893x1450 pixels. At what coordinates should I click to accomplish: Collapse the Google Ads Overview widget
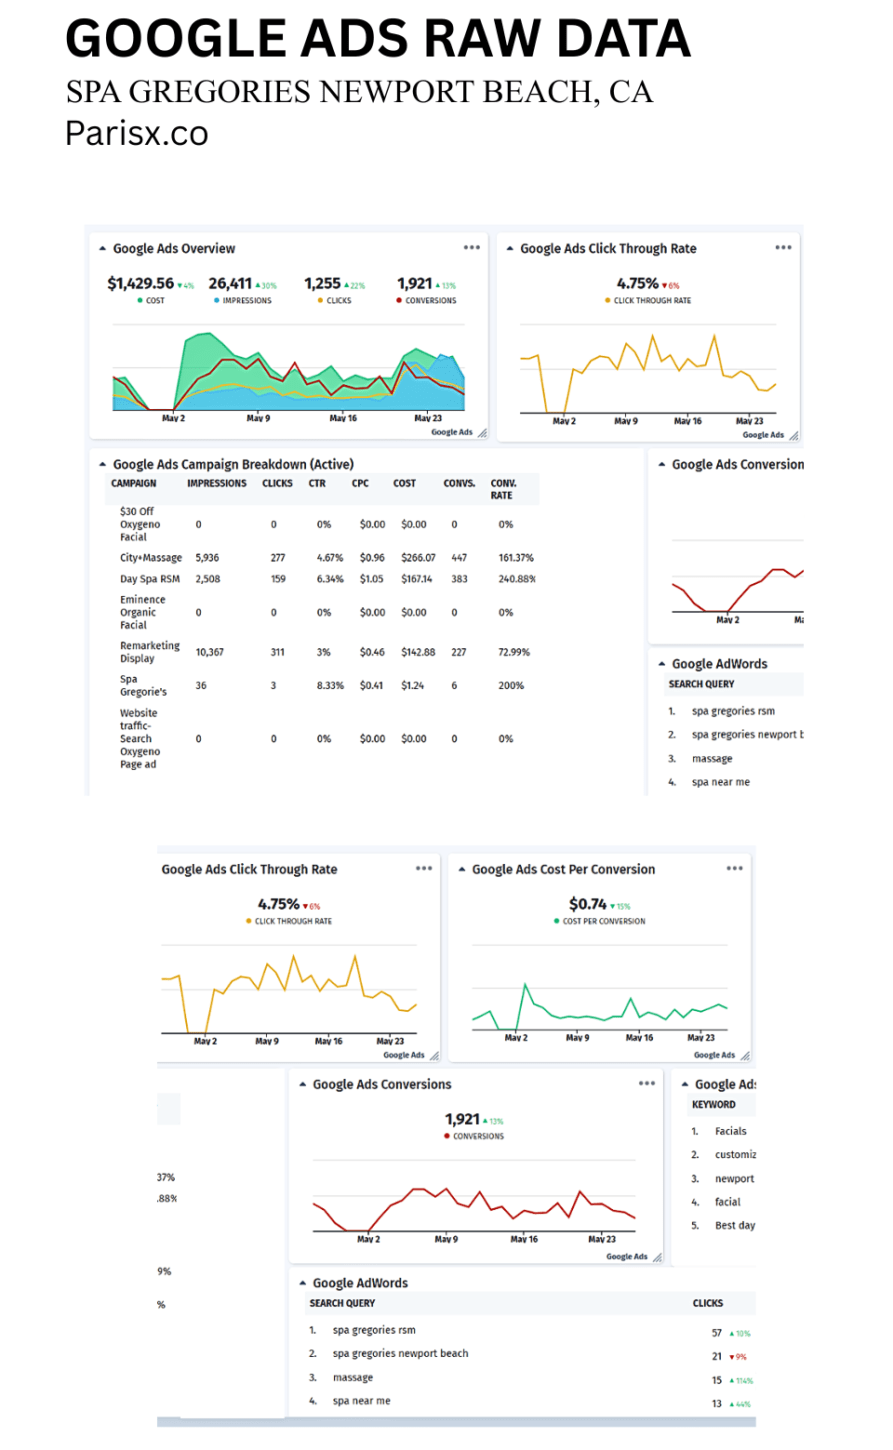[x=103, y=249]
